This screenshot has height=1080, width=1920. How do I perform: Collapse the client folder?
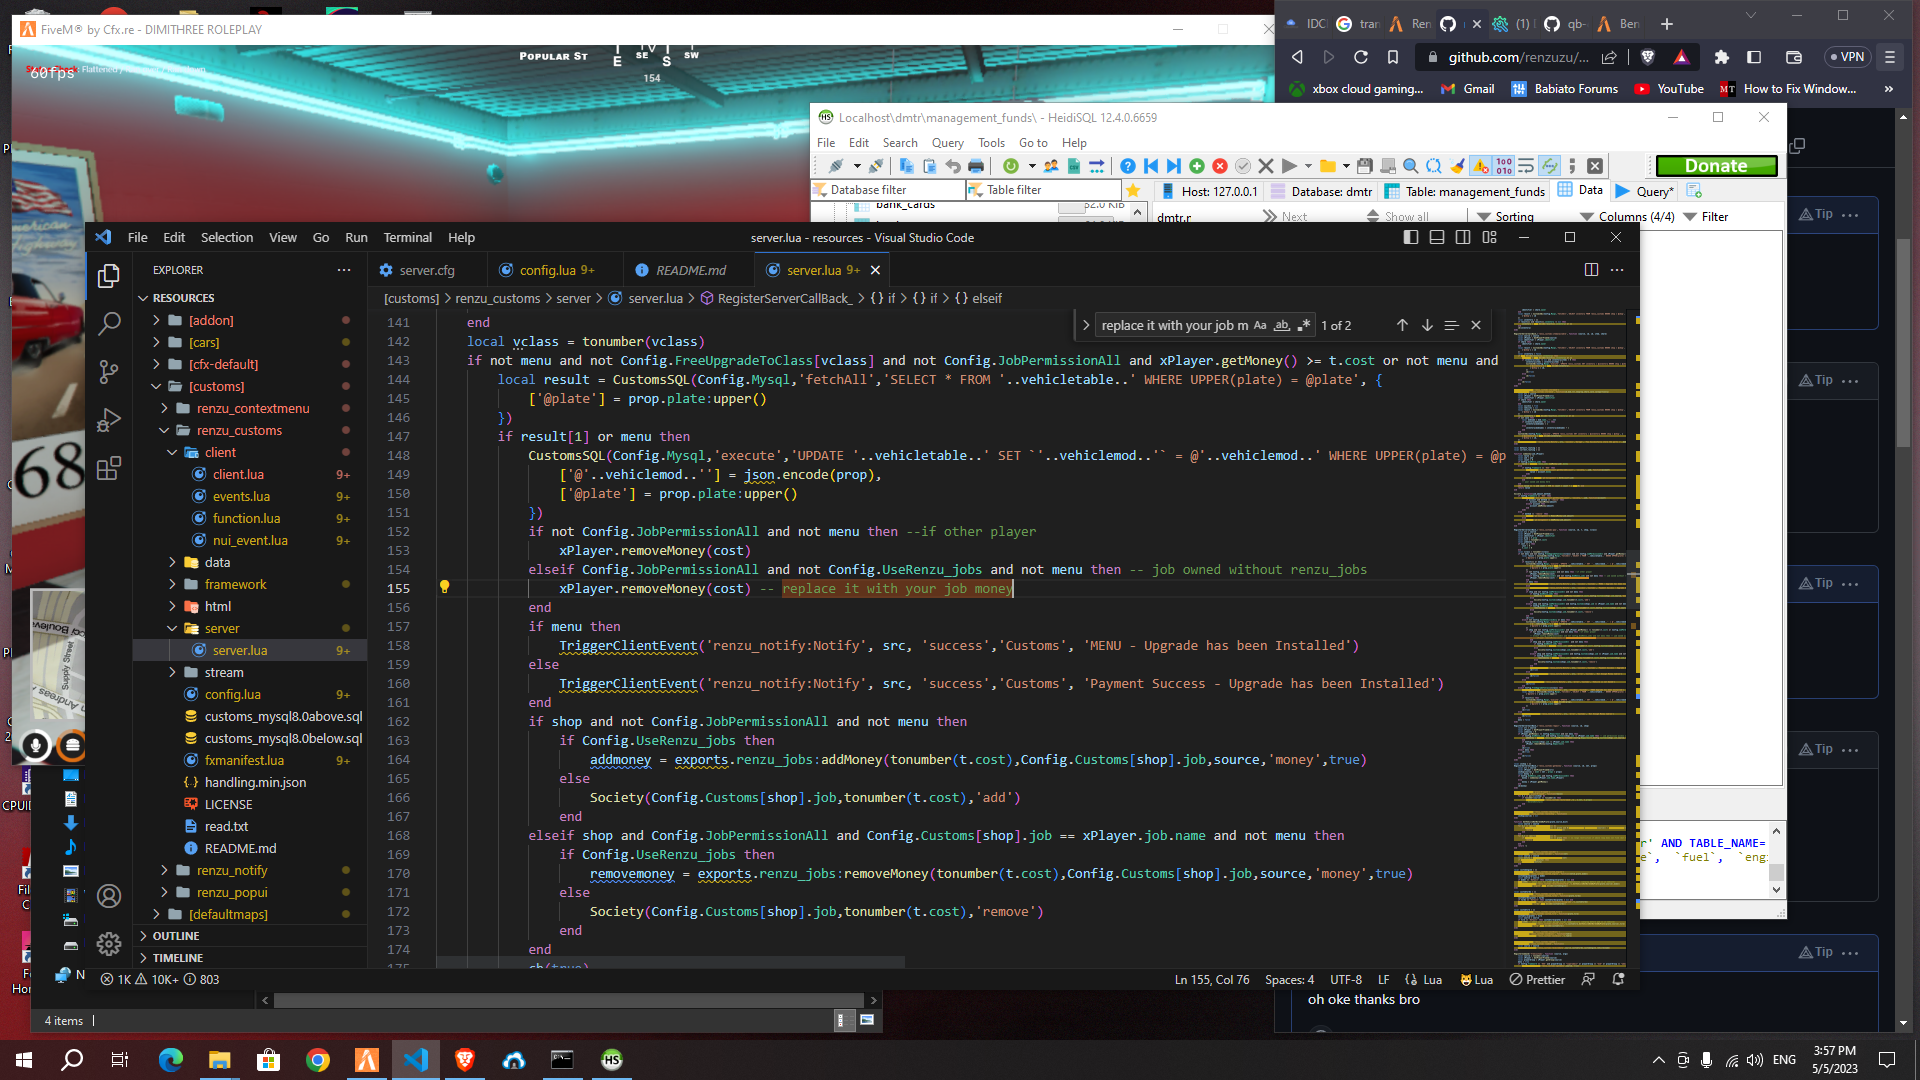[220, 452]
